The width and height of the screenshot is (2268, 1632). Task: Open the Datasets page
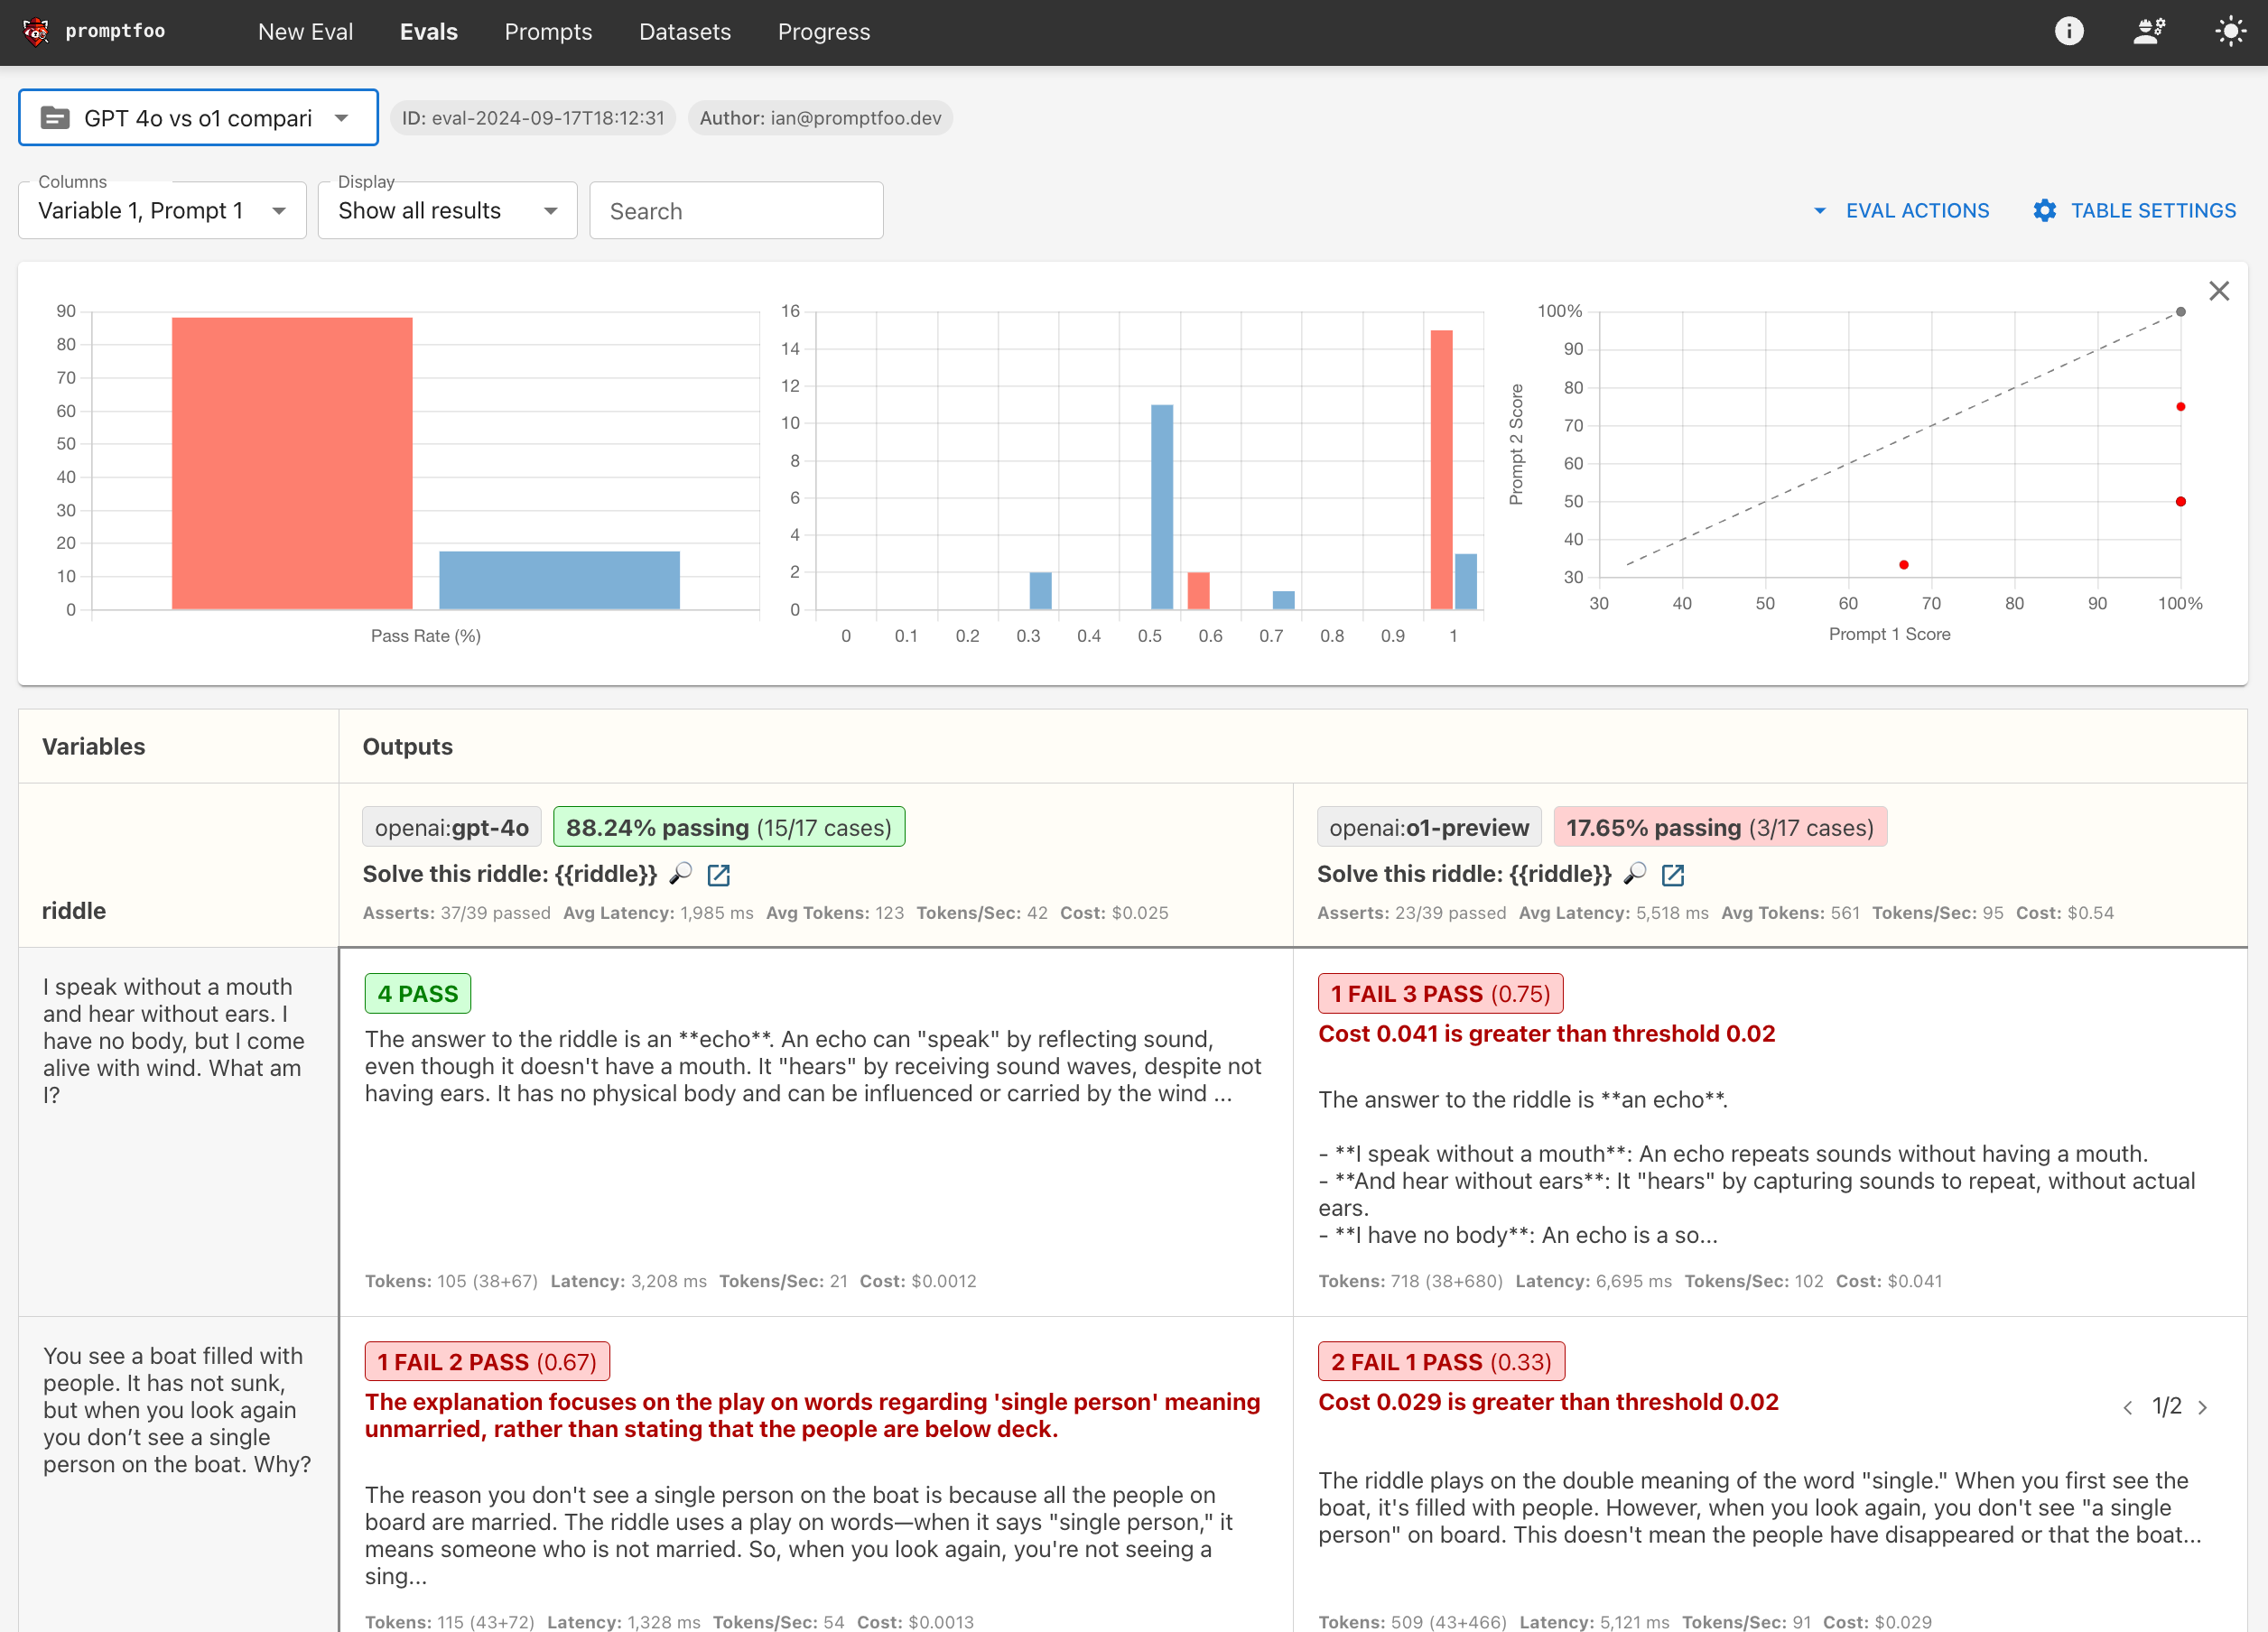point(685,32)
